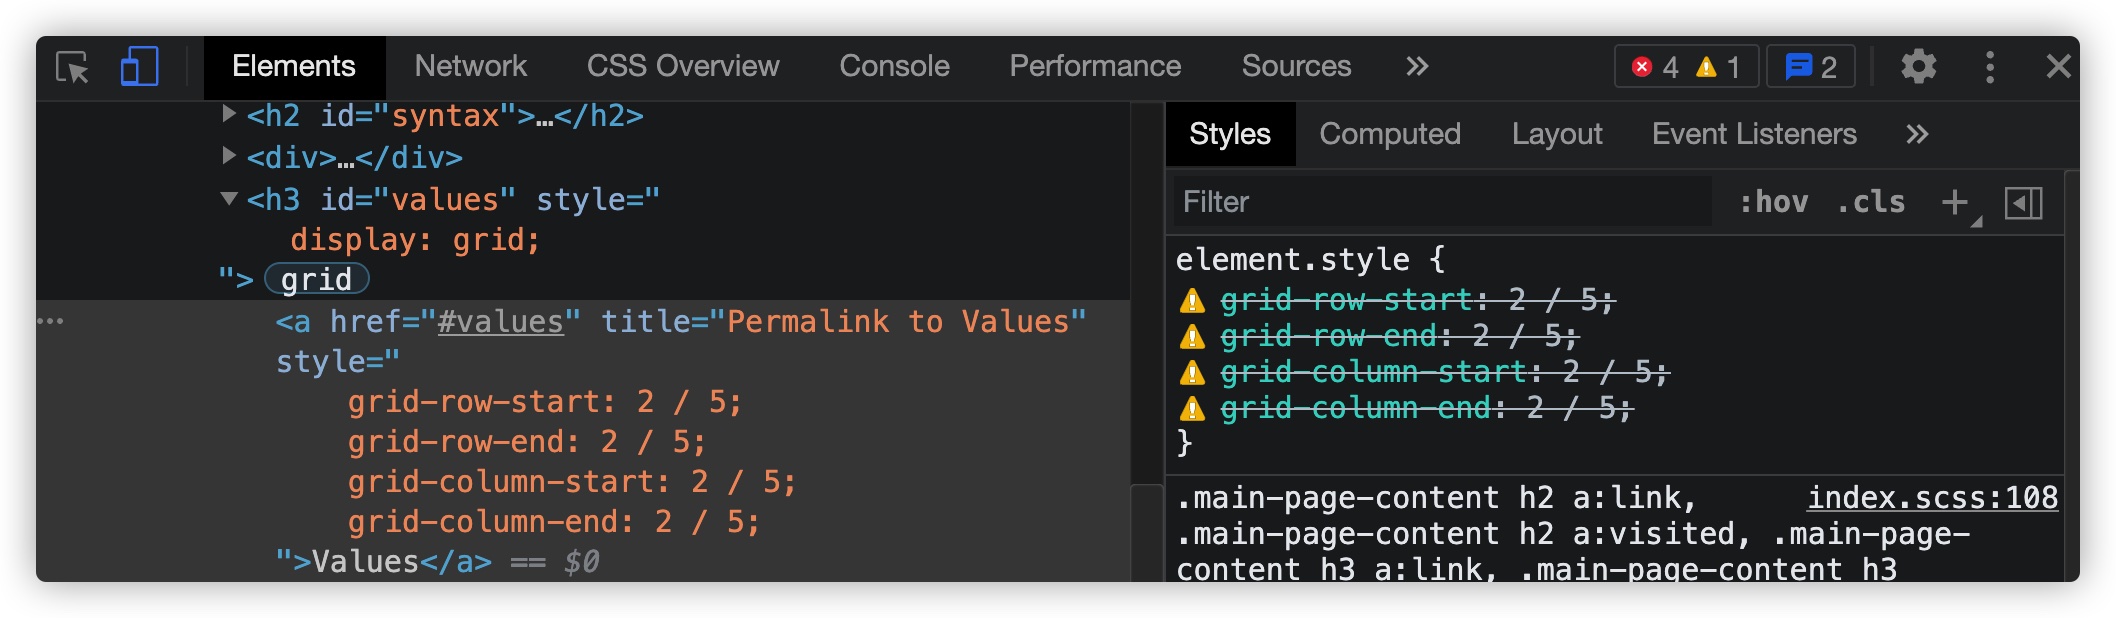This screenshot has width=2116, height=618.
Task: Open DevTools settings gear
Action: click(x=1918, y=67)
